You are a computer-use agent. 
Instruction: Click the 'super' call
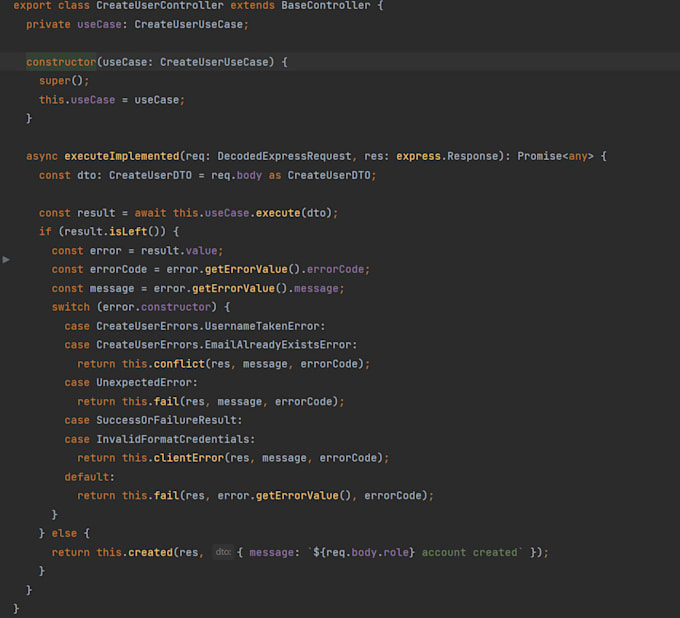[x=55, y=81]
